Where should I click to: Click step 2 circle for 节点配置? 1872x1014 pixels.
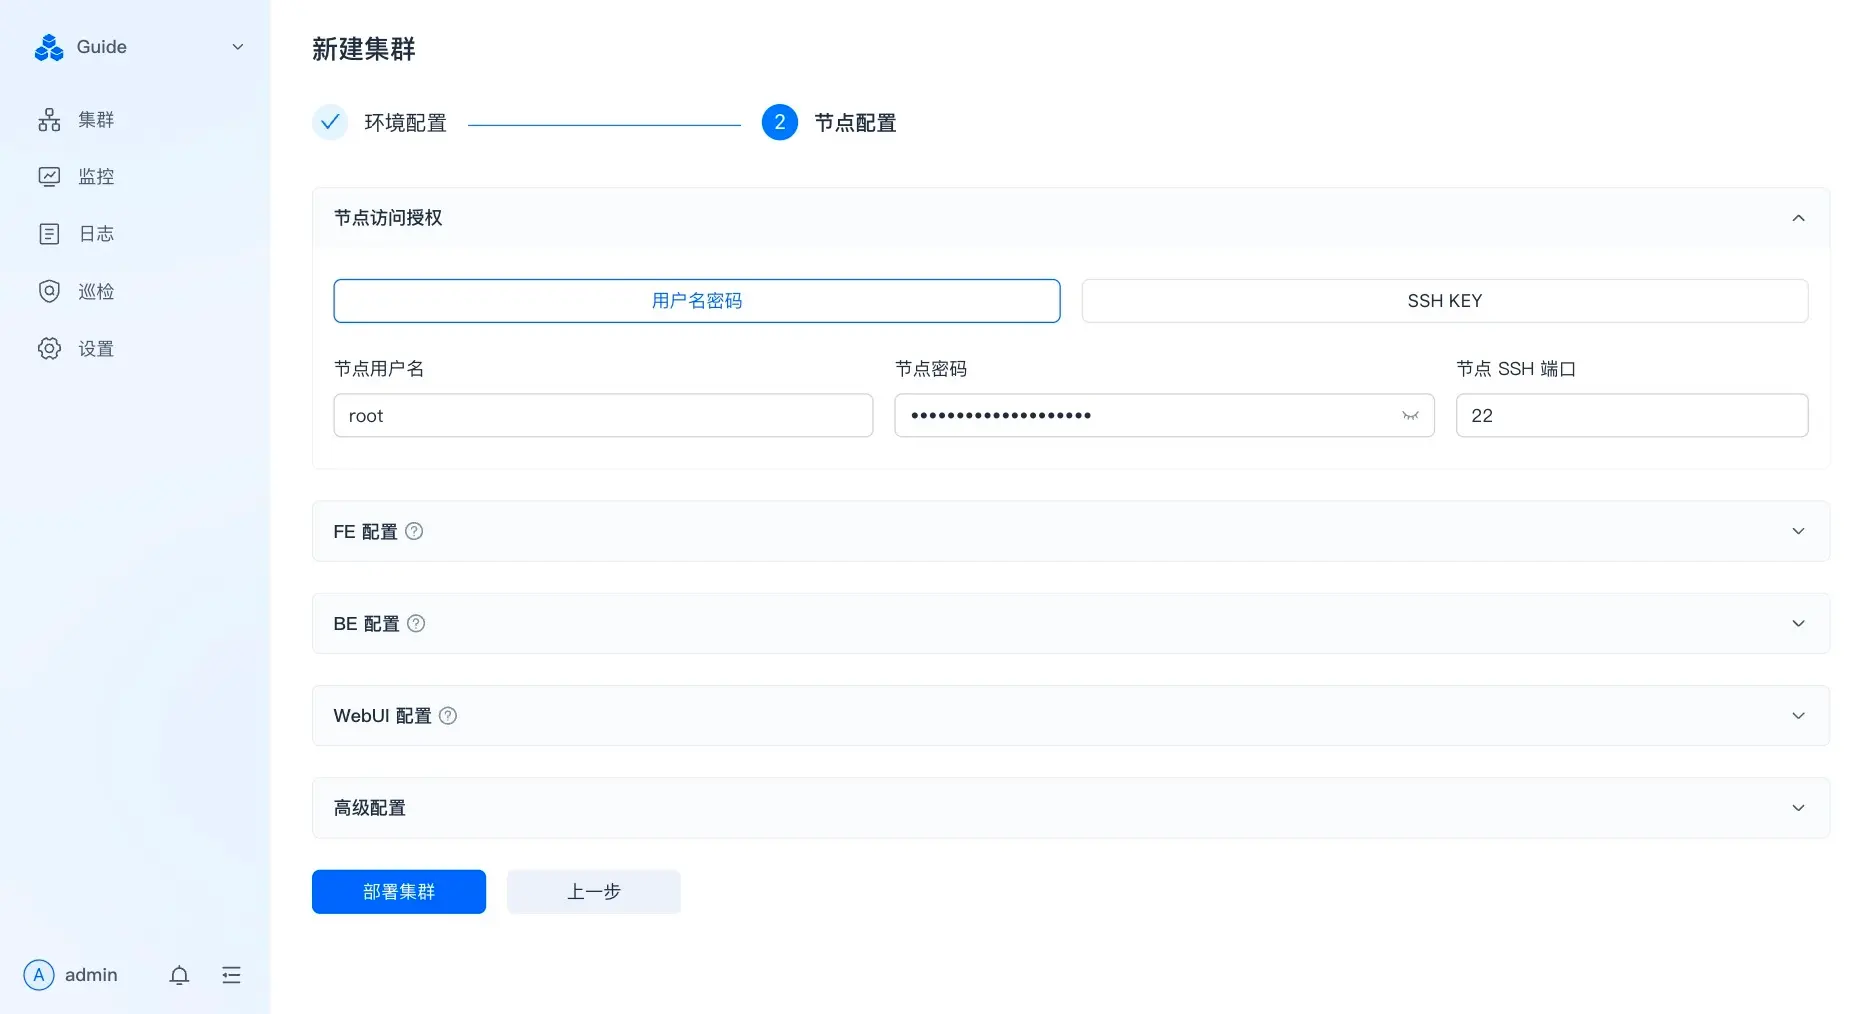(x=780, y=122)
